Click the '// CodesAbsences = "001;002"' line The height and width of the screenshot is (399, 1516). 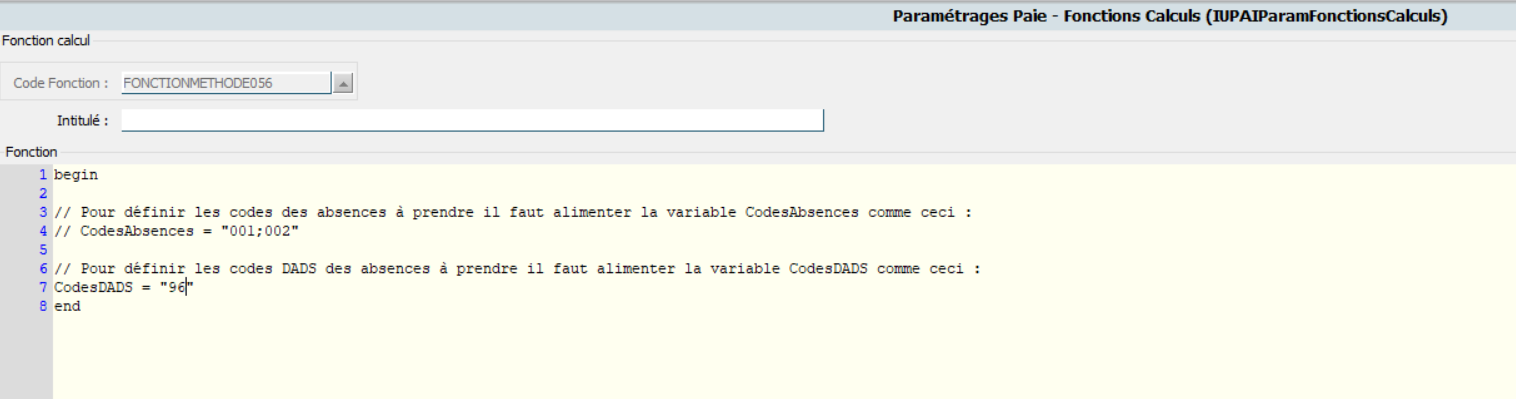tap(177, 231)
